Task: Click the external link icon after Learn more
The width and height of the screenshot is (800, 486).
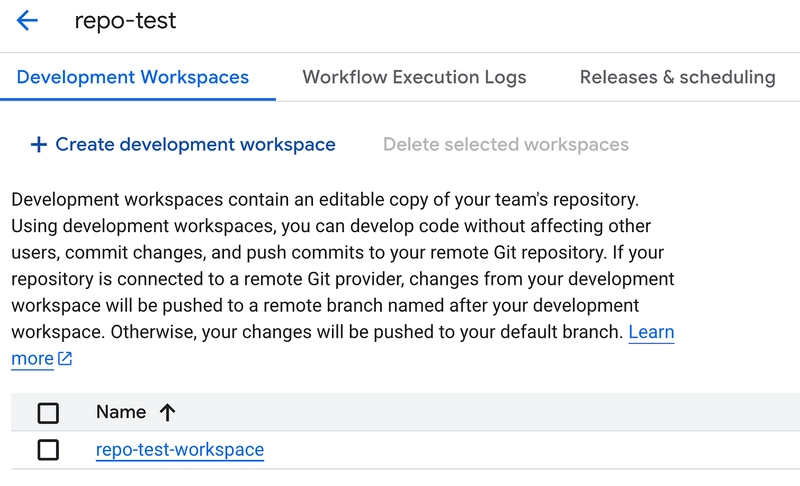Action: pos(65,359)
